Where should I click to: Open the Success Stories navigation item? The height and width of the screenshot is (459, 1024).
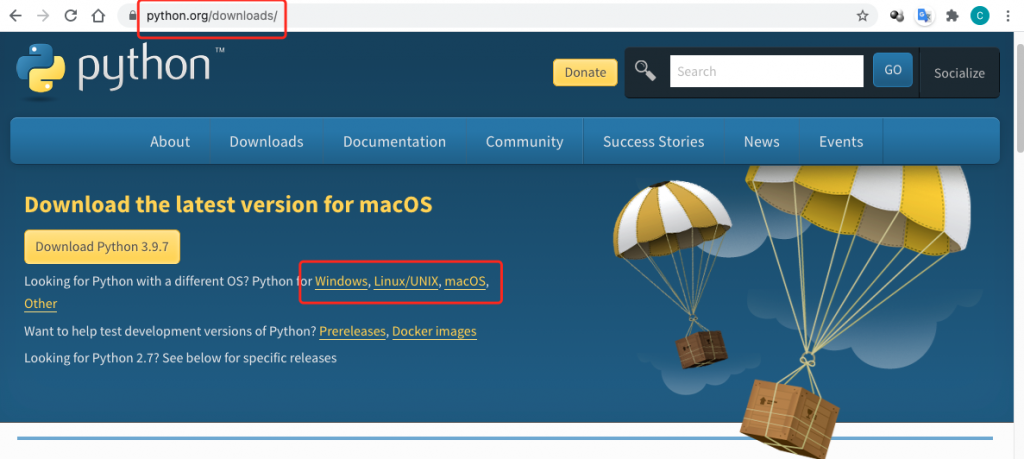(654, 142)
